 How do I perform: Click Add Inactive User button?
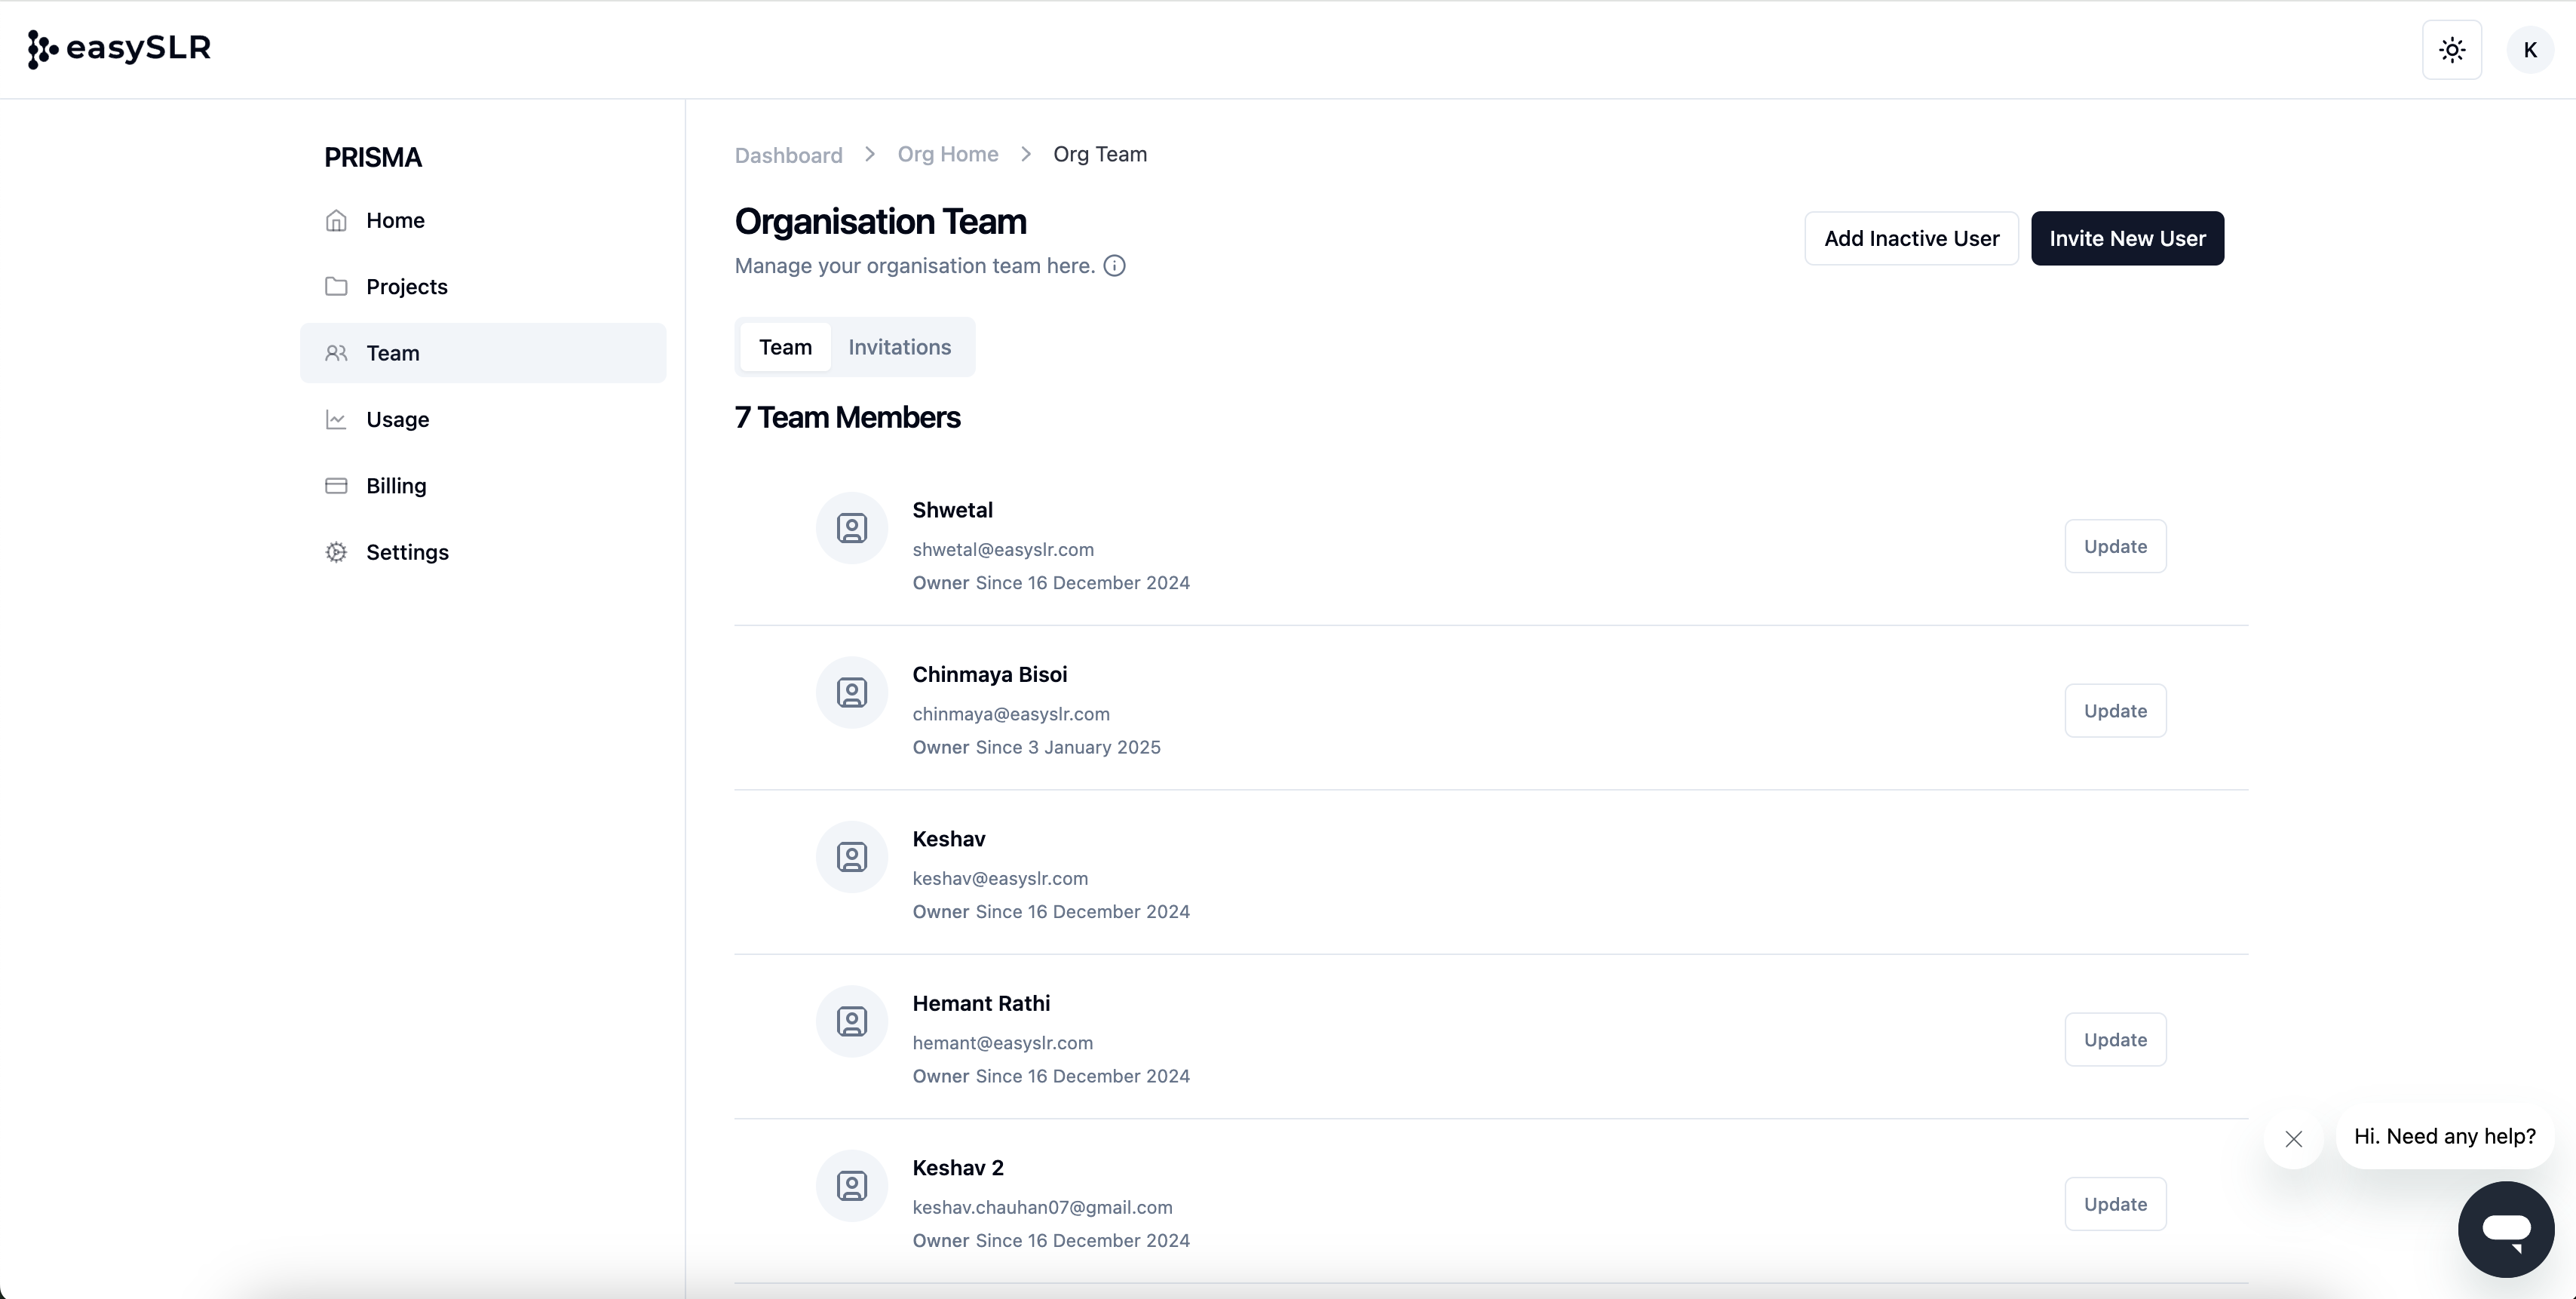1911,238
